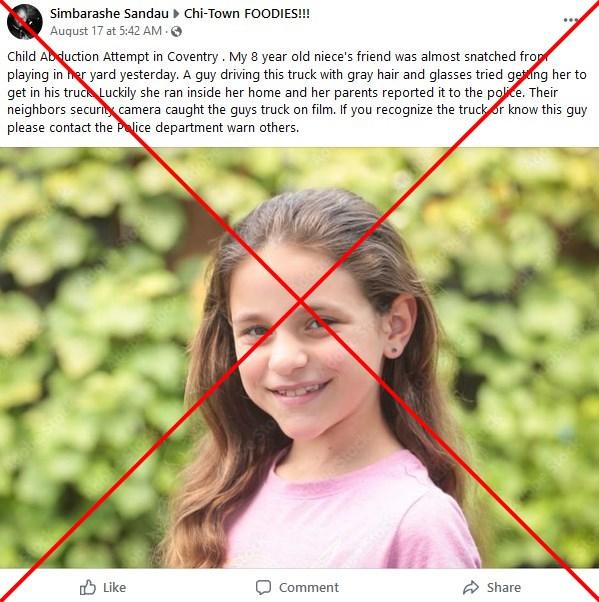Click the Comment text label
The image size is (599, 602).
coord(309,587)
